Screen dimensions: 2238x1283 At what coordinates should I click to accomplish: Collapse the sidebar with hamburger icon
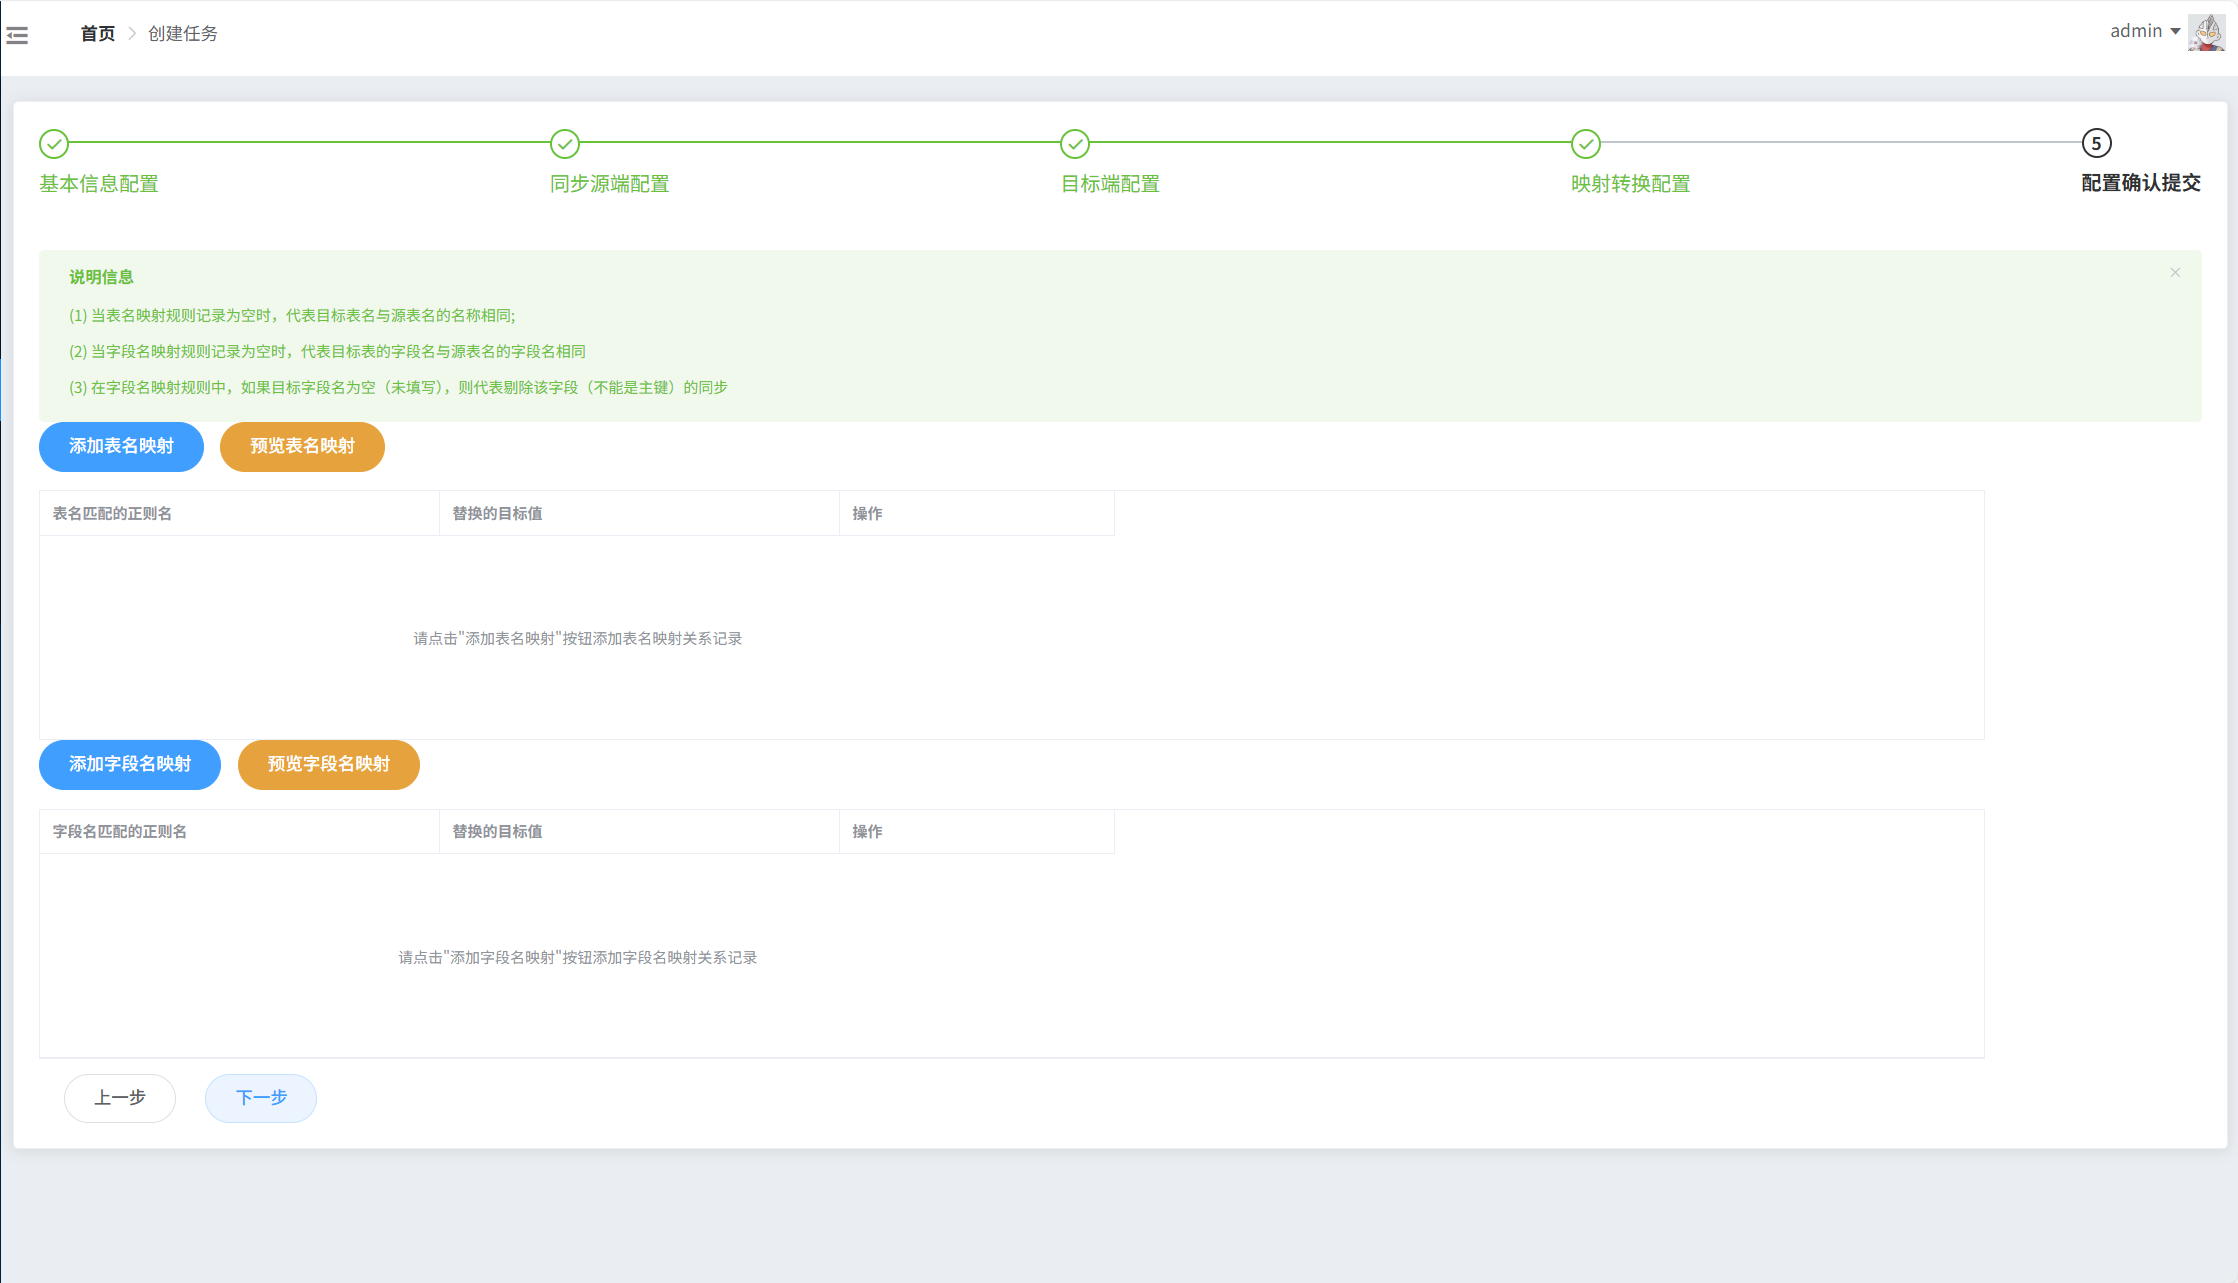click(17, 36)
